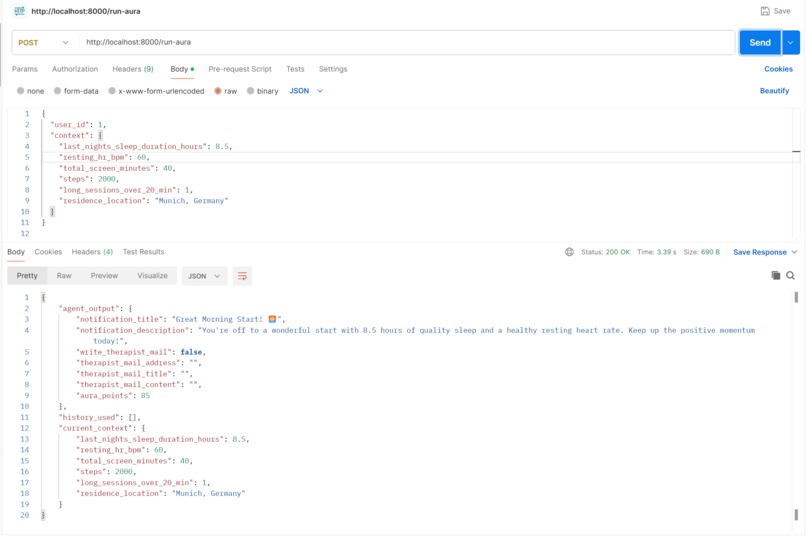Click the Save floppy disk icon
806x538 pixels.
click(765, 11)
